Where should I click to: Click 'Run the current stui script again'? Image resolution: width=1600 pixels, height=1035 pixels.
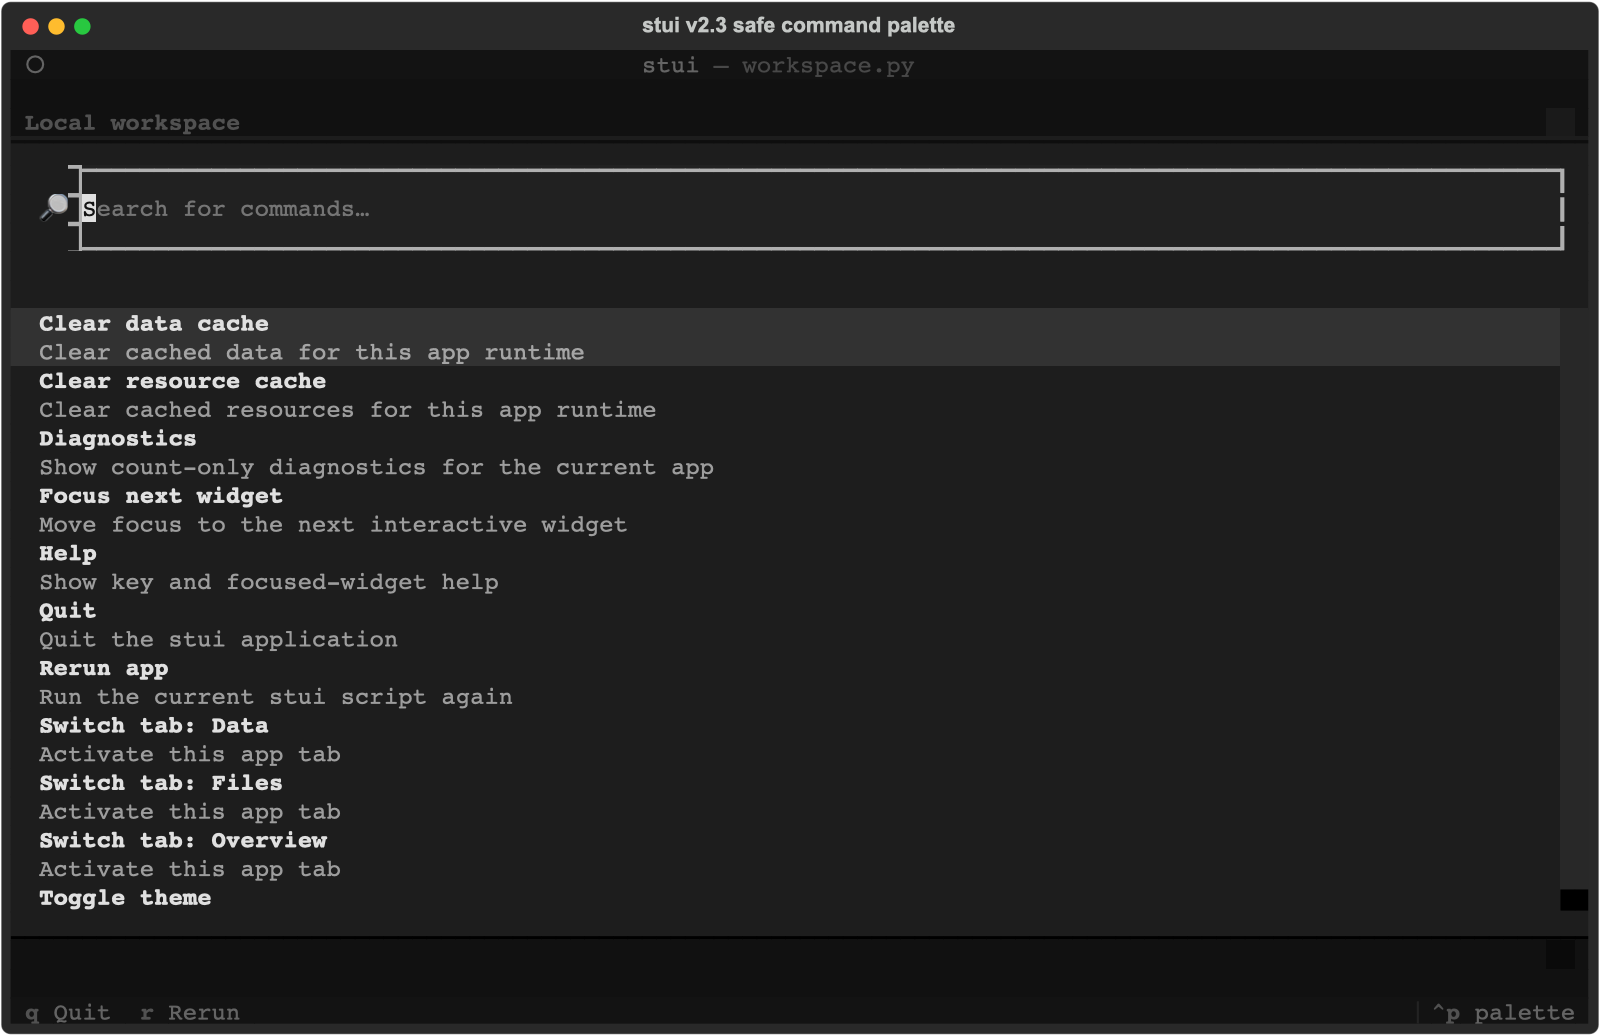[276, 697]
